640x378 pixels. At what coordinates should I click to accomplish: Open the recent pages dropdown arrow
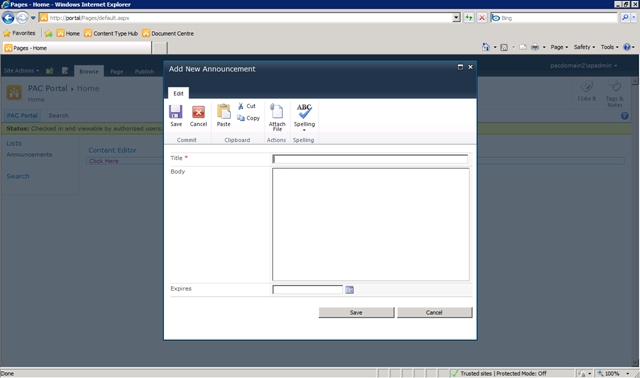(33, 18)
